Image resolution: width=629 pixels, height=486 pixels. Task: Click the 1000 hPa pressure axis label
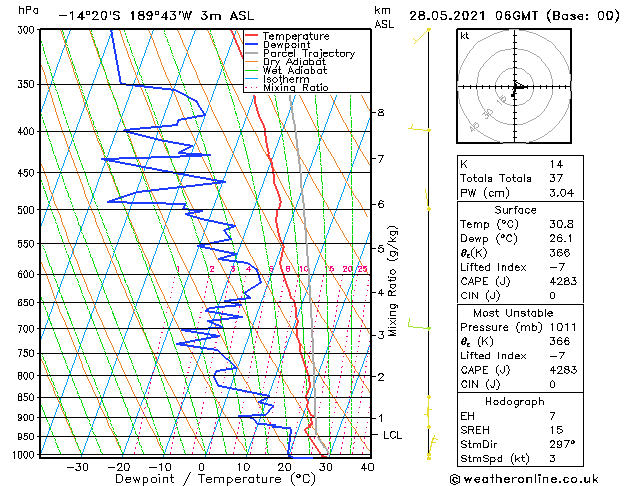coord(23,455)
